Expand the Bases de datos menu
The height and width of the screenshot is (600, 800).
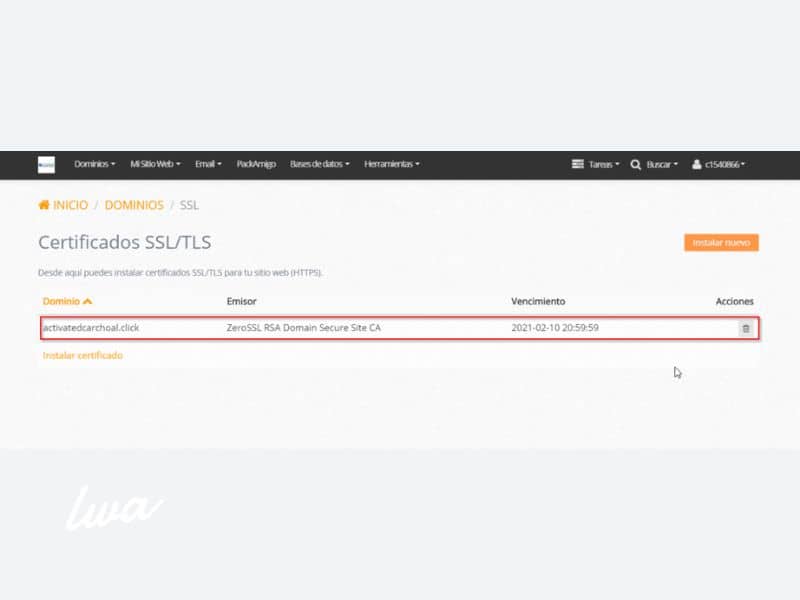(x=320, y=164)
